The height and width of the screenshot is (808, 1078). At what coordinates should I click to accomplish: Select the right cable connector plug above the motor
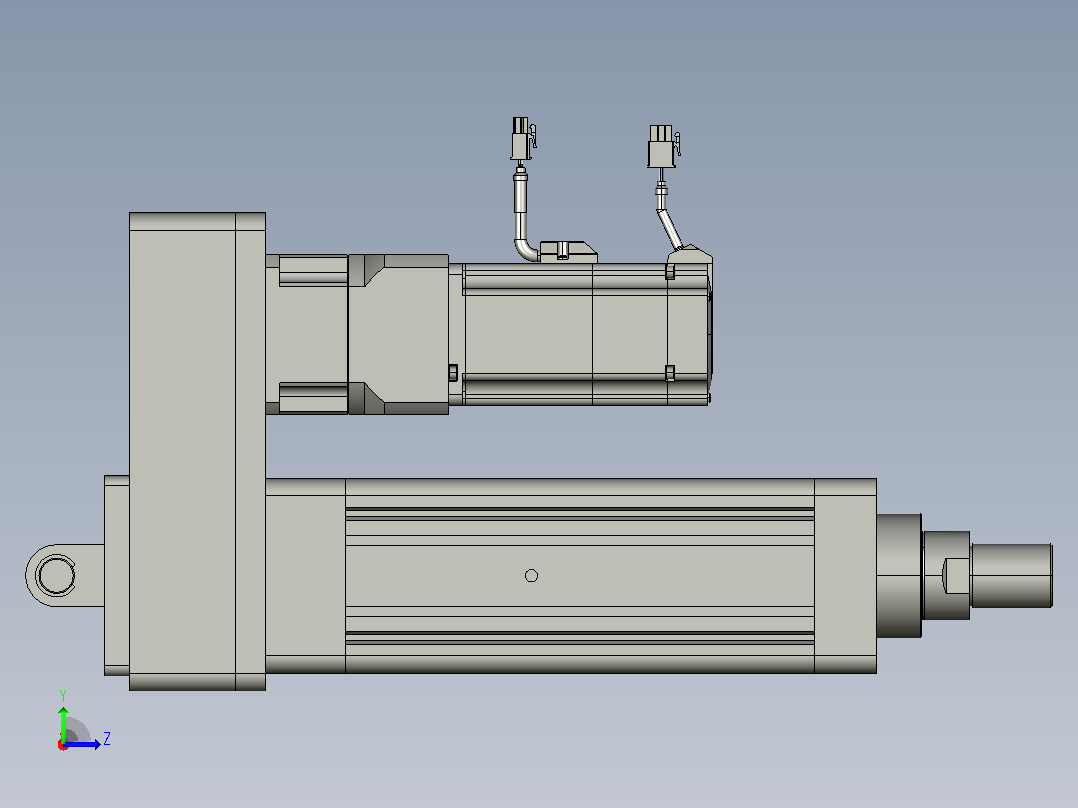[x=663, y=146]
